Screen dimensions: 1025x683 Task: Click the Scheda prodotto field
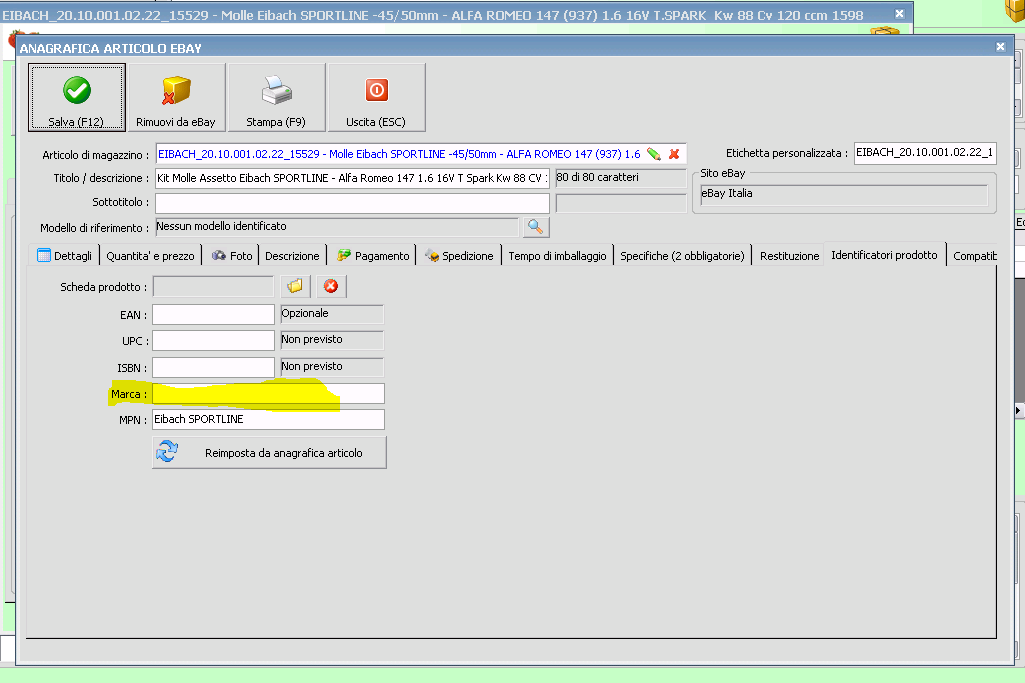point(213,286)
